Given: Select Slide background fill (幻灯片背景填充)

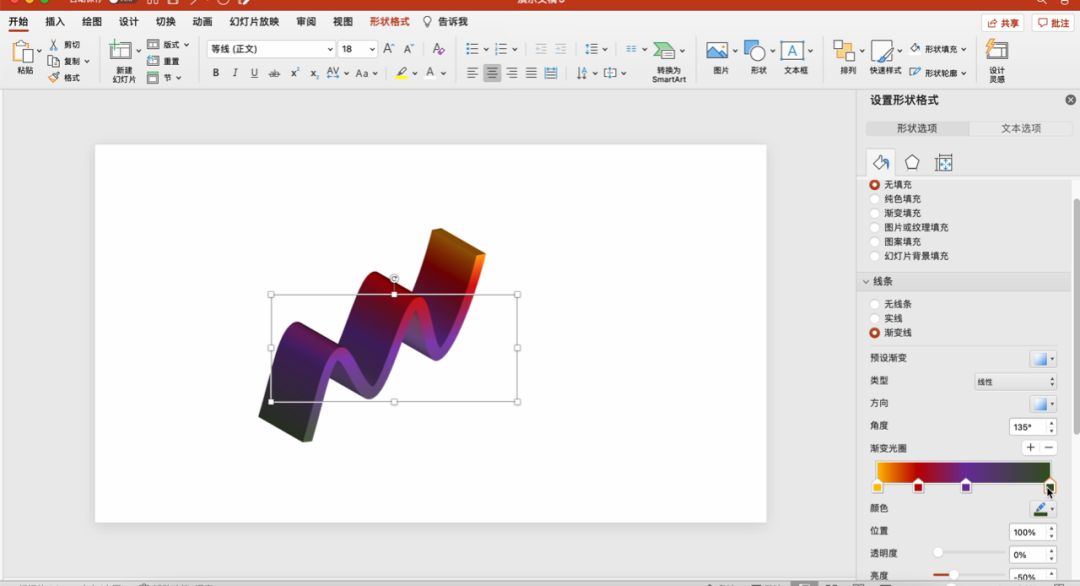Looking at the screenshot, I should click(875, 256).
